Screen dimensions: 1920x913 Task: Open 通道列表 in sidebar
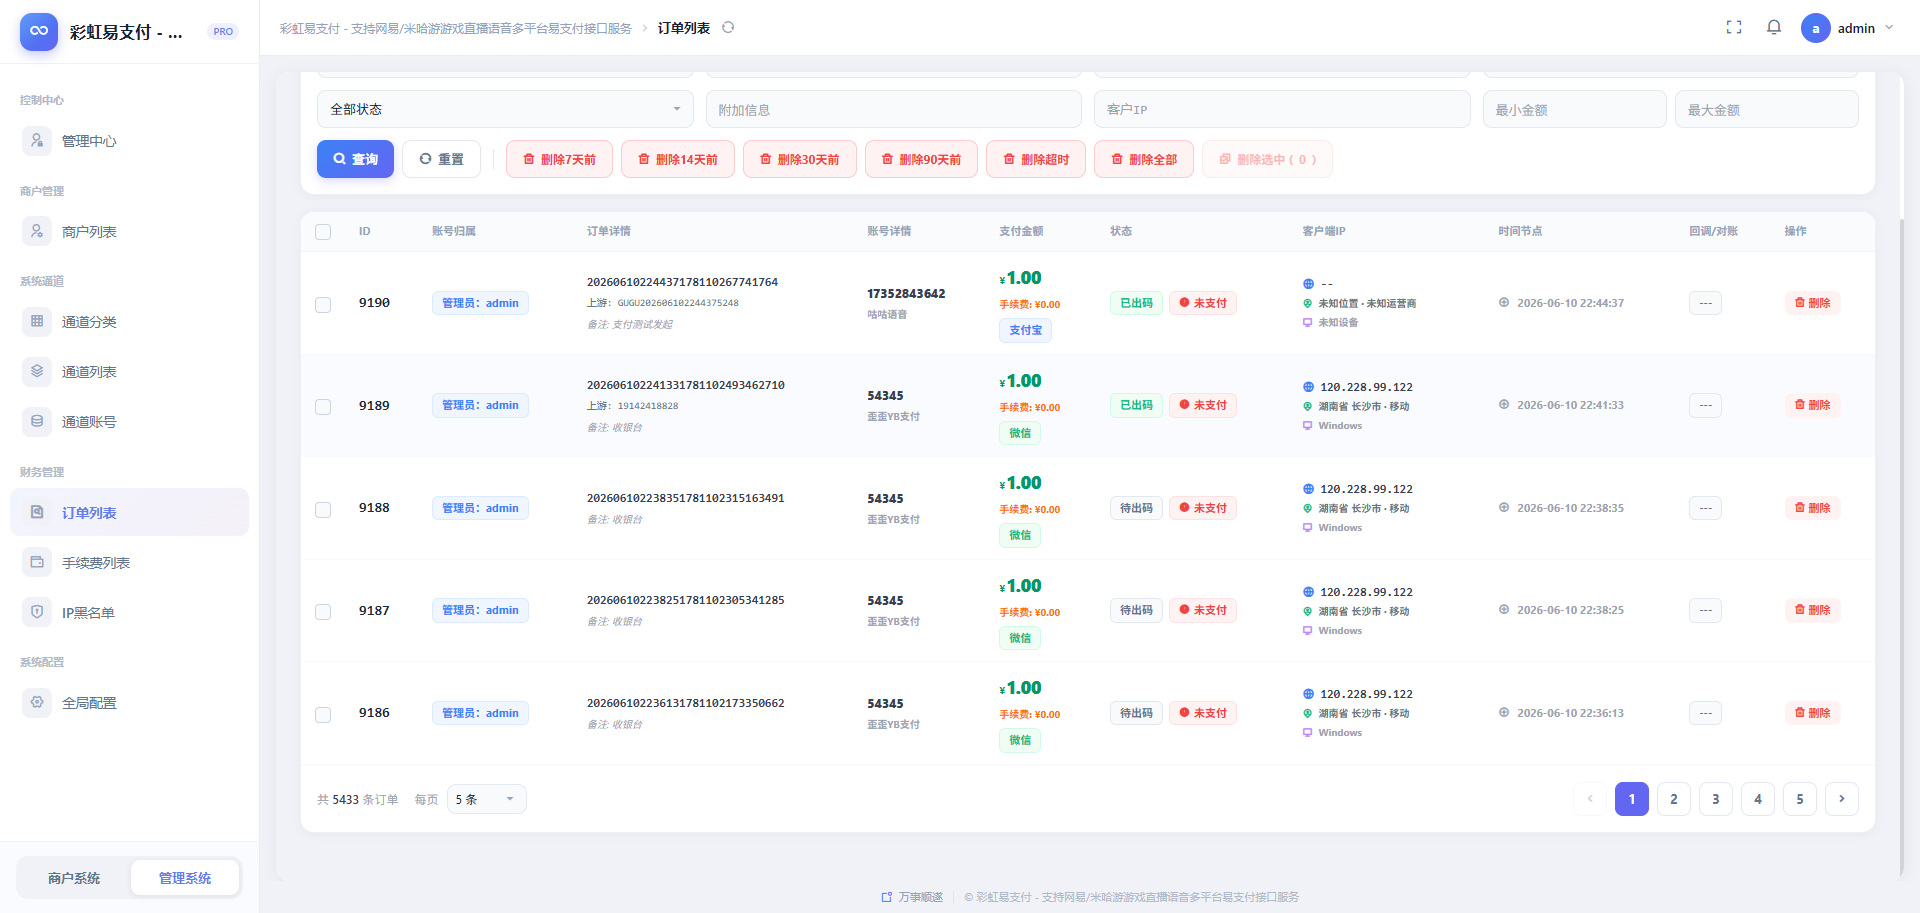[x=129, y=372]
